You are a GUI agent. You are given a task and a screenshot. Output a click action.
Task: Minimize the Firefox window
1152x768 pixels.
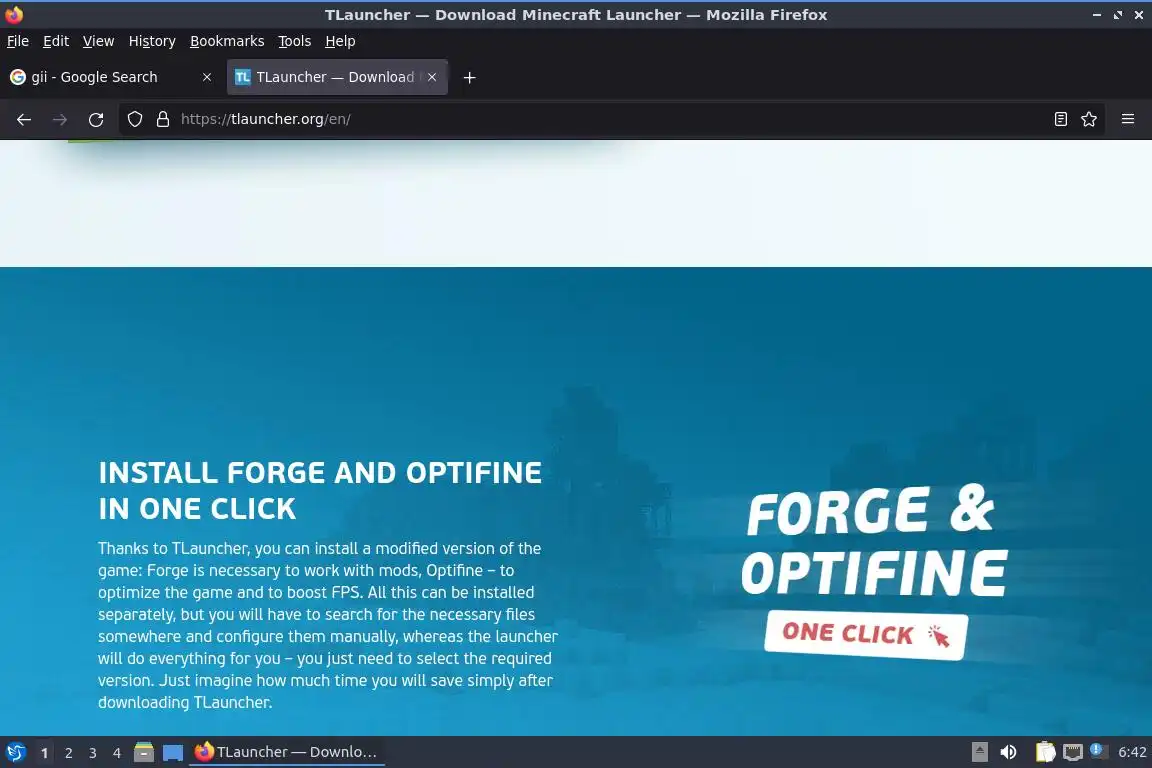pos(1097,15)
